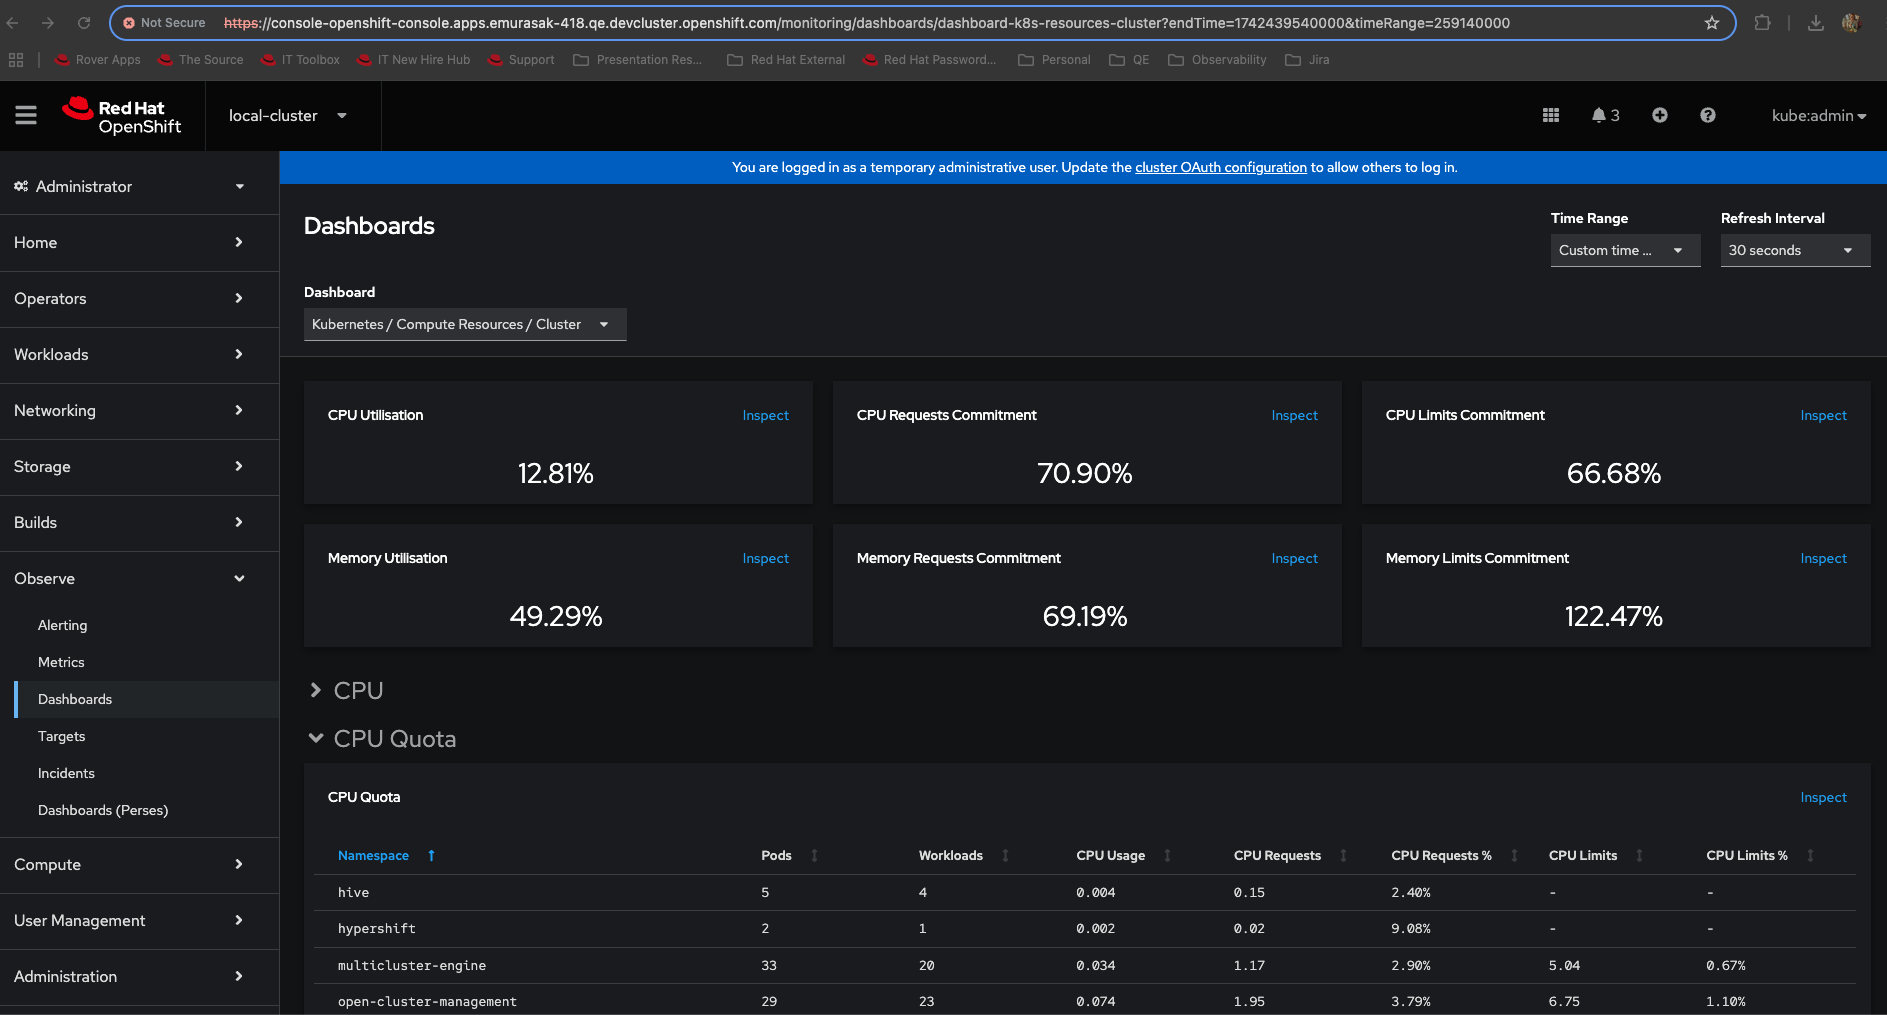This screenshot has width=1887, height=1015.
Task: Open notifications bell showing 3 alerts
Action: click(1605, 116)
